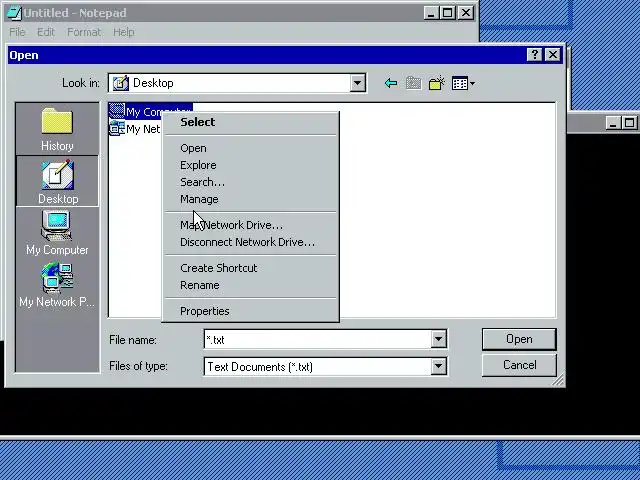This screenshot has height=480, width=640.
Task: Click the Desktop icon in Look in box
Action: (120, 83)
